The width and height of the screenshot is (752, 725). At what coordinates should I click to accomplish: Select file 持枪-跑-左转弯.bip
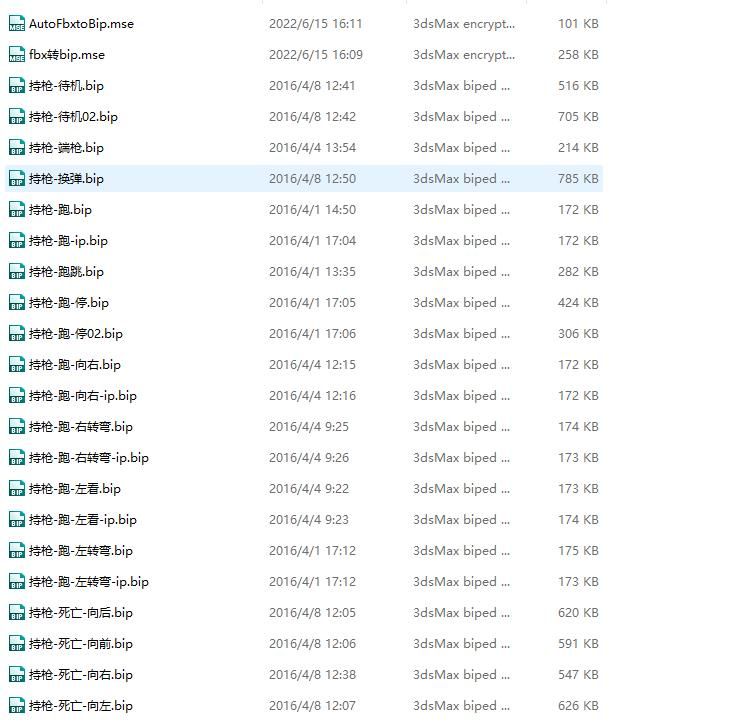(x=81, y=551)
